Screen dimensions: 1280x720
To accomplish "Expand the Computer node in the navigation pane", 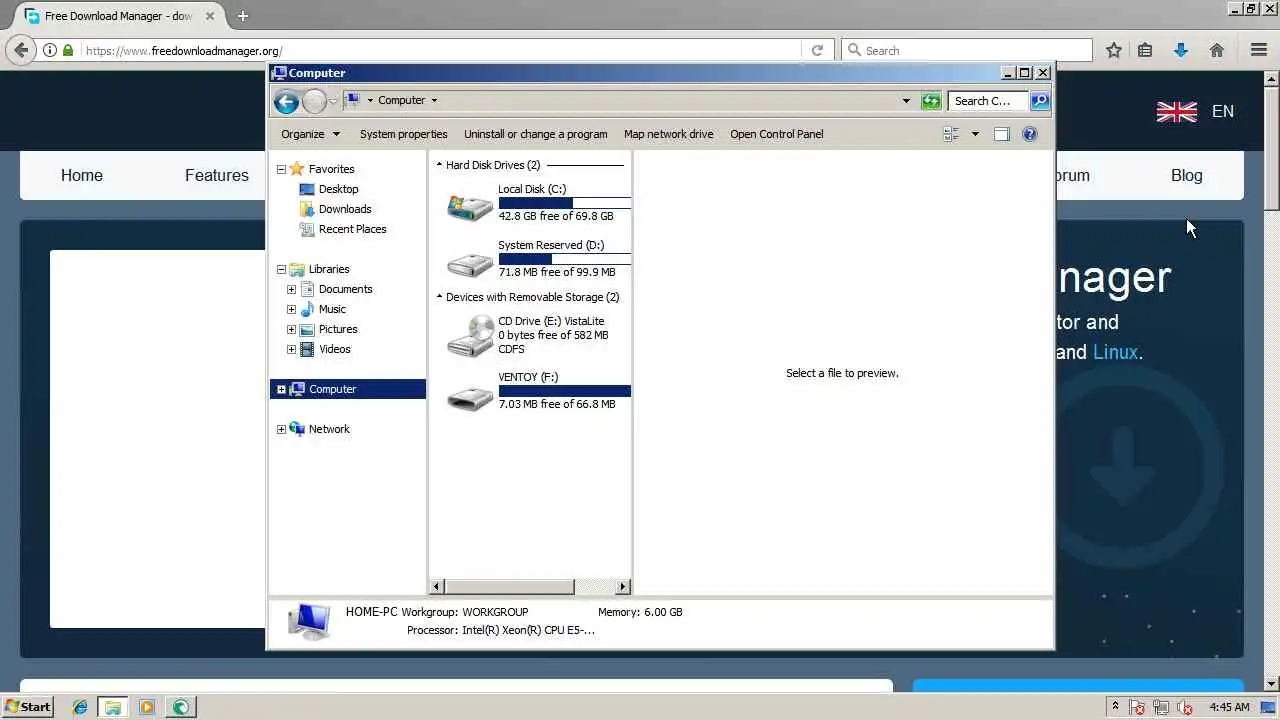I will point(281,389).
